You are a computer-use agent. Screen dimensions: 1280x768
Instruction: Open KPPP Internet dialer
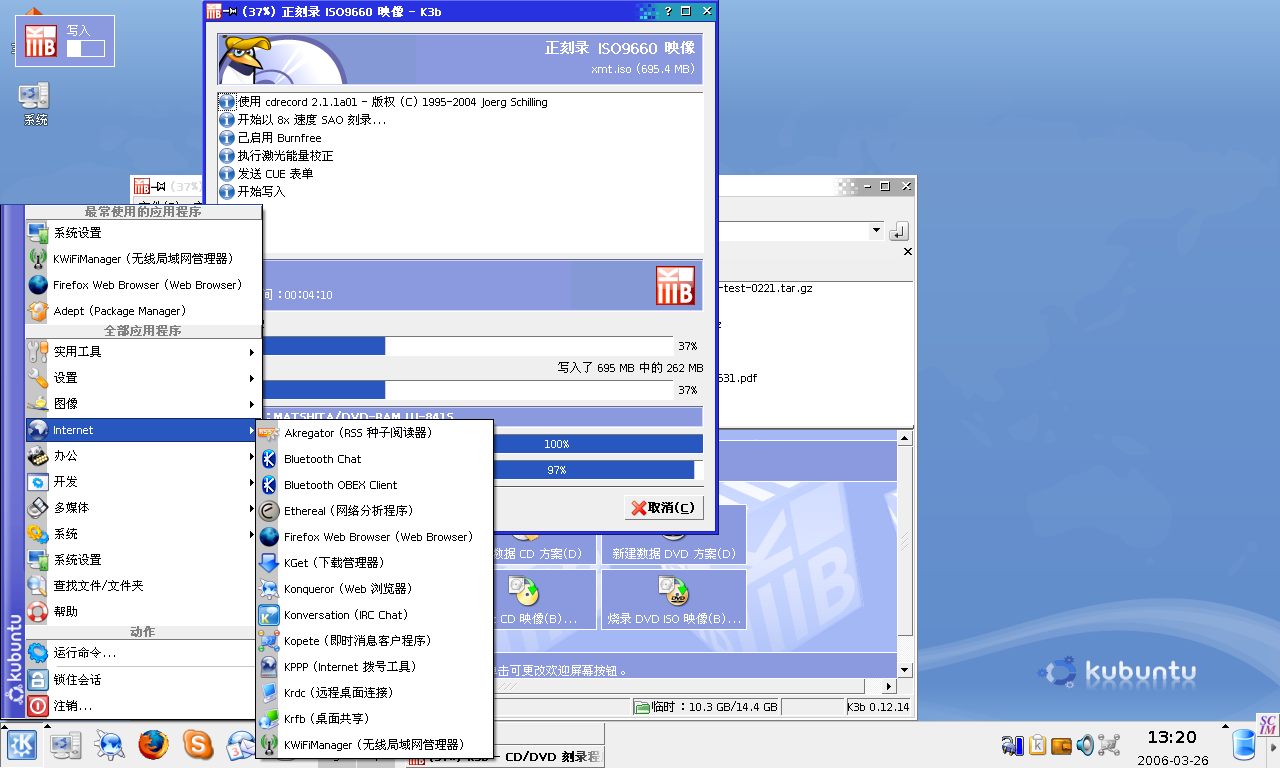375,667
